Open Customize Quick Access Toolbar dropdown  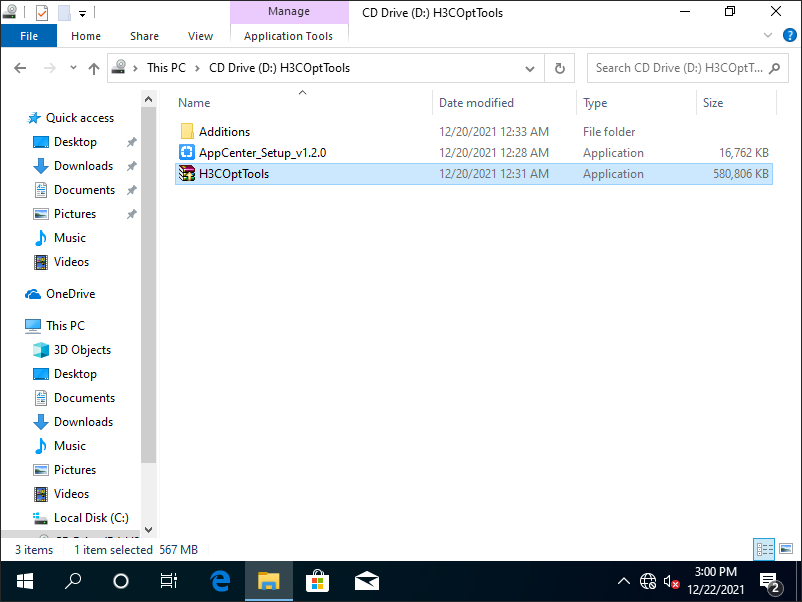pos(82,13)
